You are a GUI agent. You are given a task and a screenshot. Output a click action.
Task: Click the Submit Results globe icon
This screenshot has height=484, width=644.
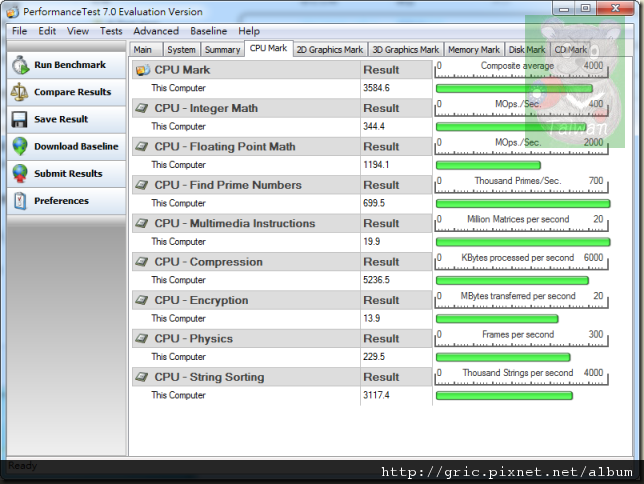click(20, 174)
